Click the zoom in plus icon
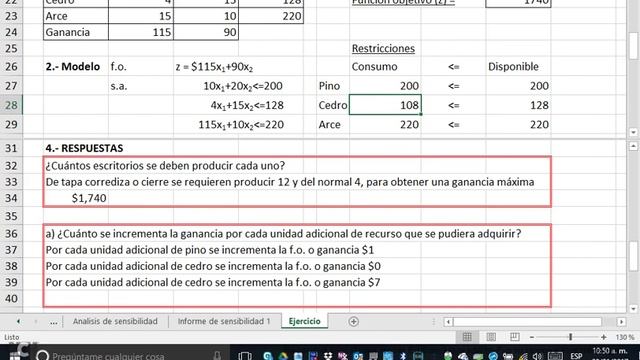Screen dimensions: 640x360 604,337
